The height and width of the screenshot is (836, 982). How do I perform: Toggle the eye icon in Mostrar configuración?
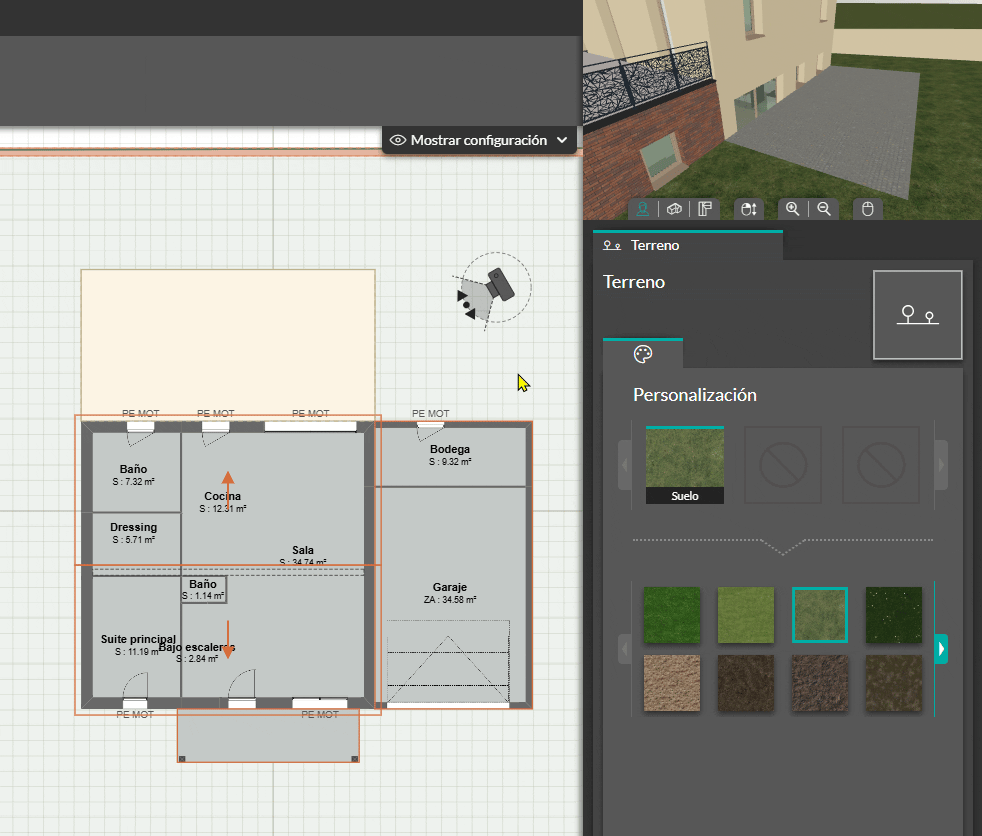coord(398,140)
